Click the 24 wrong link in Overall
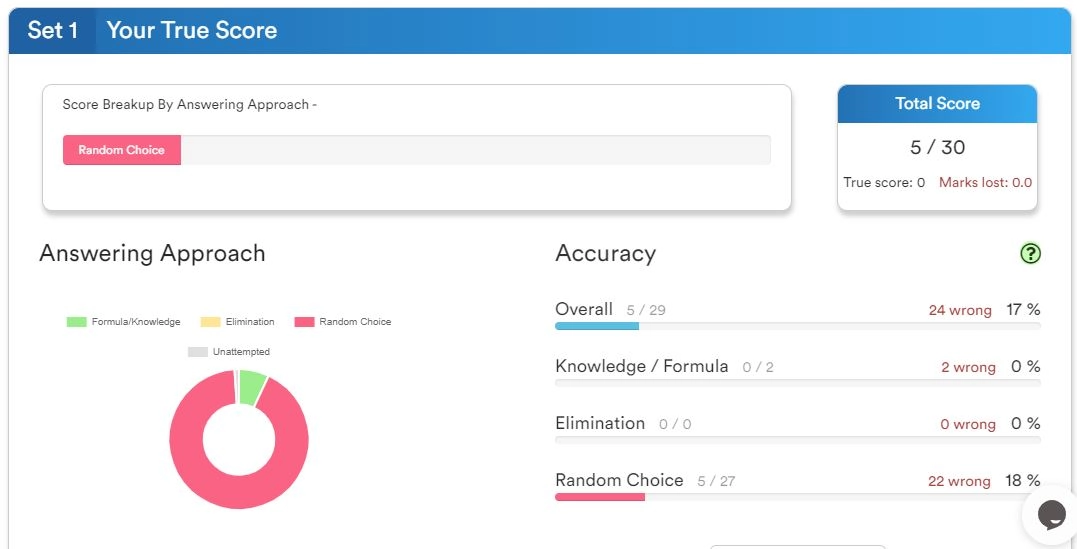Screen dimensions: 1077x549 coord(959,310)
